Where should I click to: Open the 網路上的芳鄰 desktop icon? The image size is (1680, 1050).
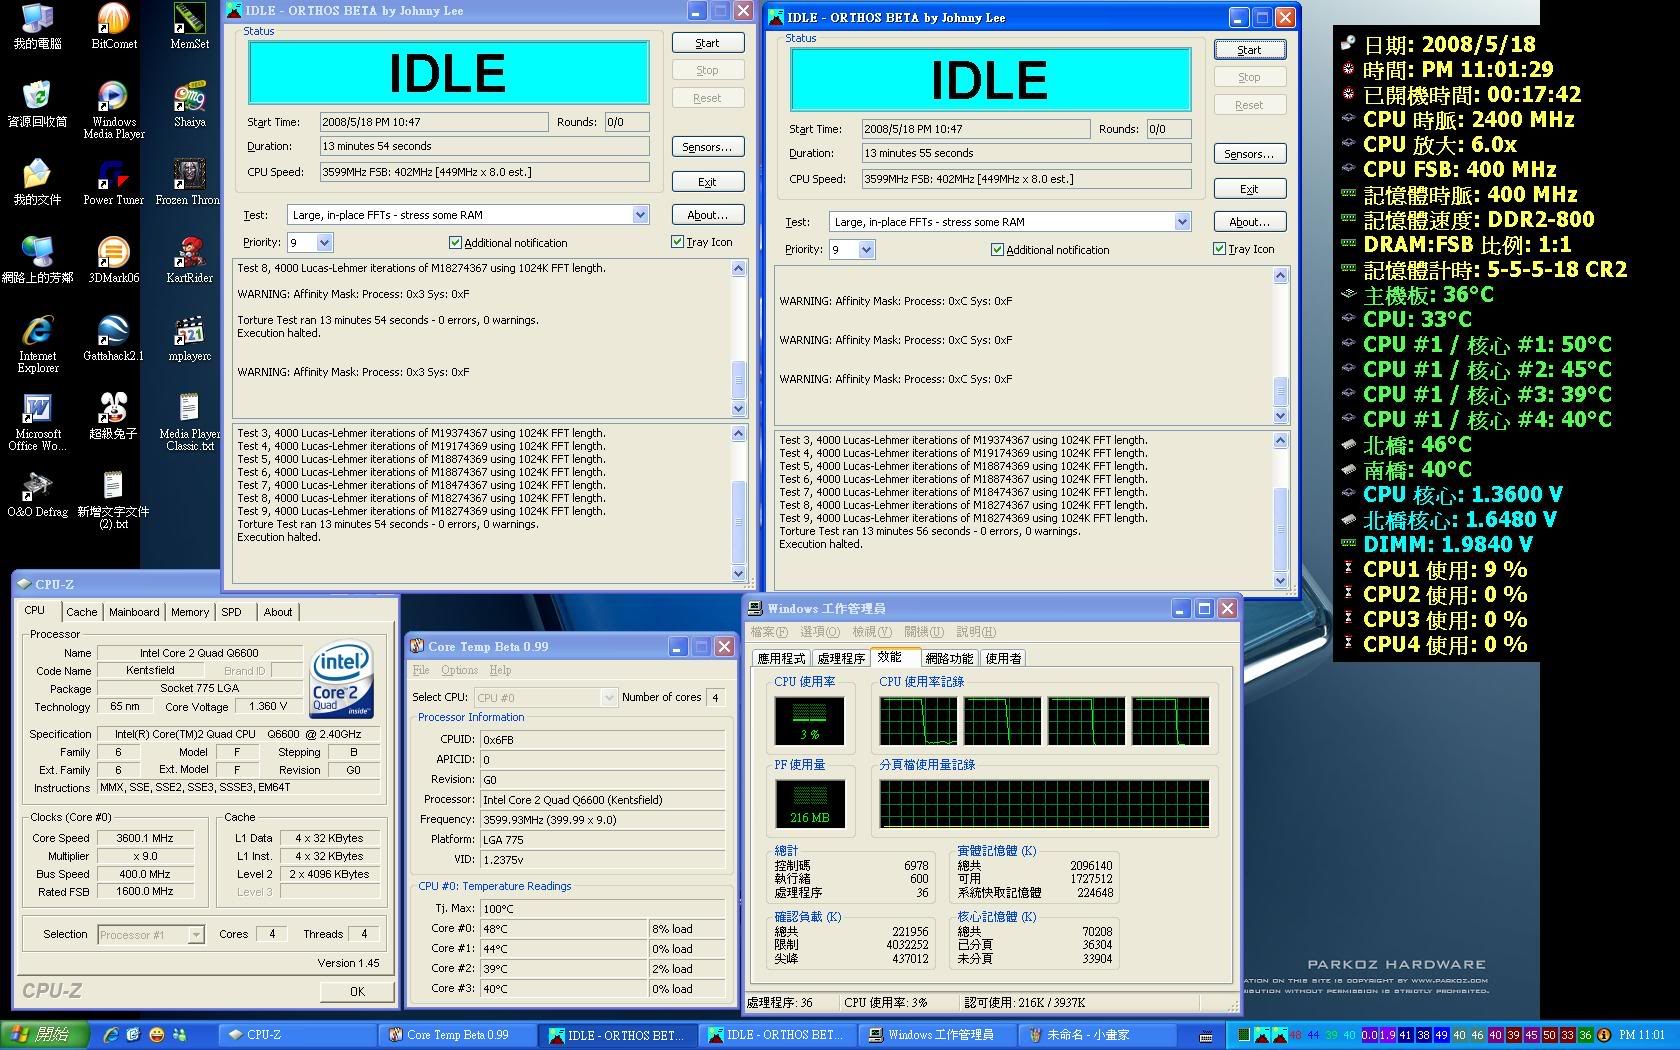coord(37,260)
